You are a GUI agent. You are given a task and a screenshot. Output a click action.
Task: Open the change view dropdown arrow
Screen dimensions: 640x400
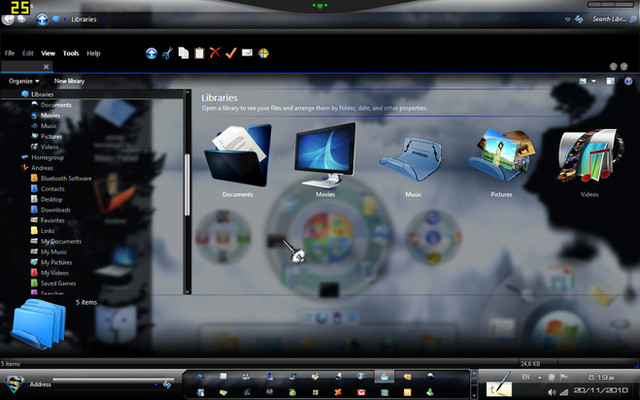coord(593,81)
